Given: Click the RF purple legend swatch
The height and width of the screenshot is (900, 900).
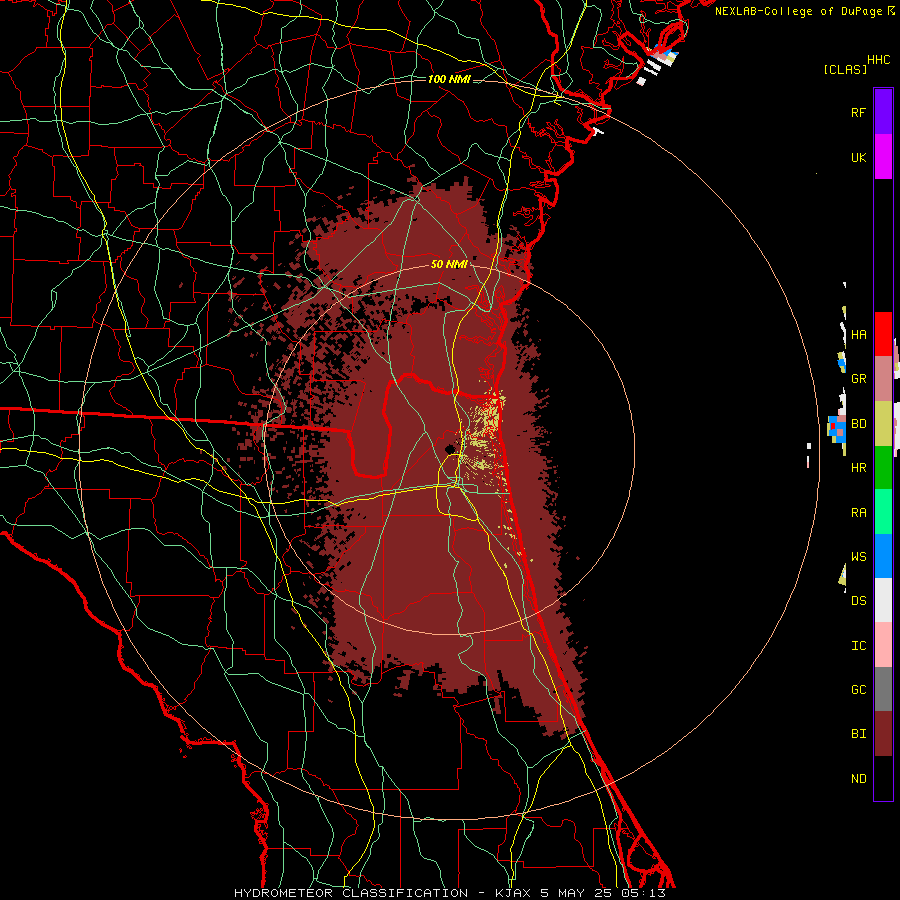Looking at the screenshot, I should (x=883, y=111).
